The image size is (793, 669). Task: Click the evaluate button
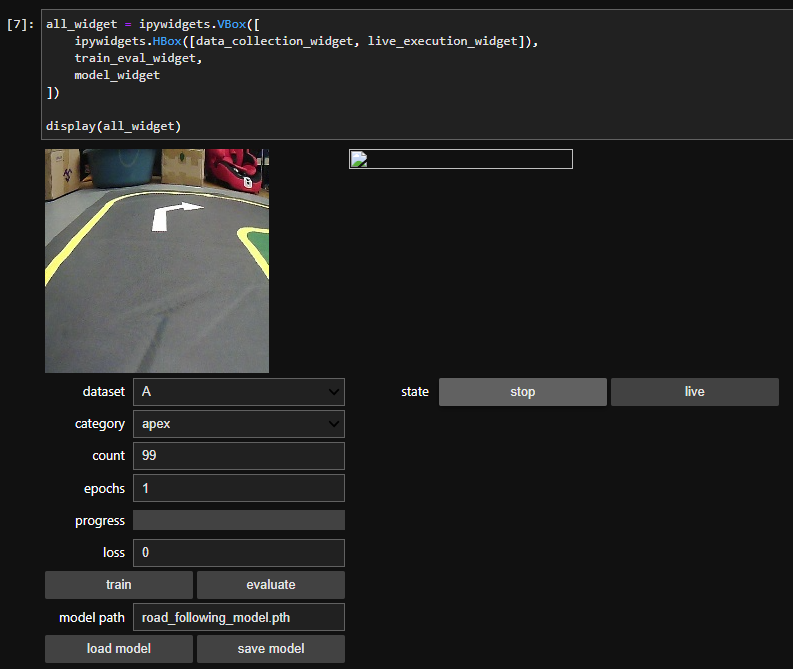pyautogui.click(x=270, y=585)
